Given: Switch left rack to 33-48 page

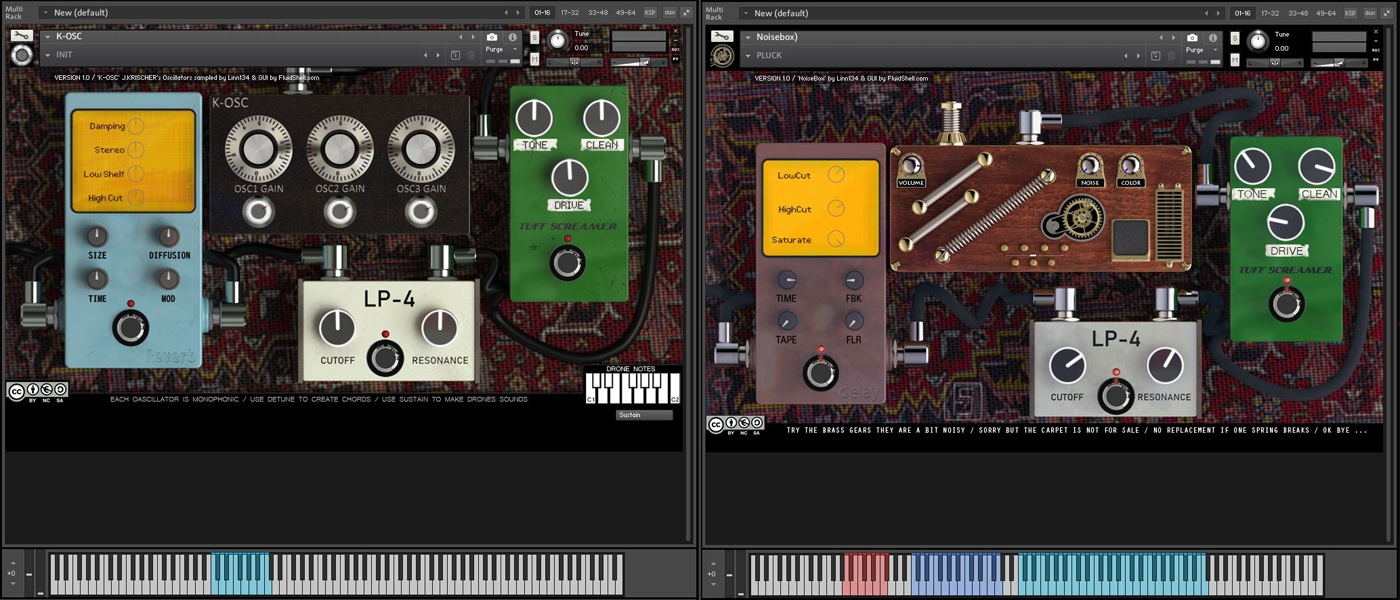Looking at the screenshot, I should tap(598, 13).
